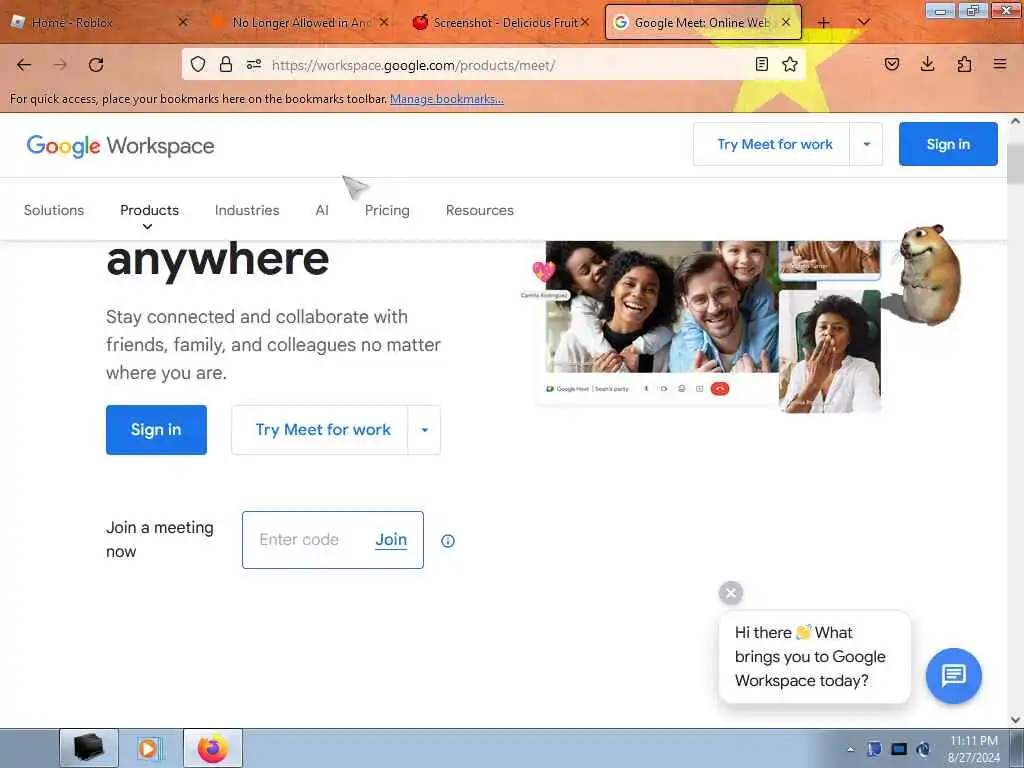The height and width of the screenshot is (768, 1024).
Task: Click the power/update tray icon
Action: tap(923, 749)
